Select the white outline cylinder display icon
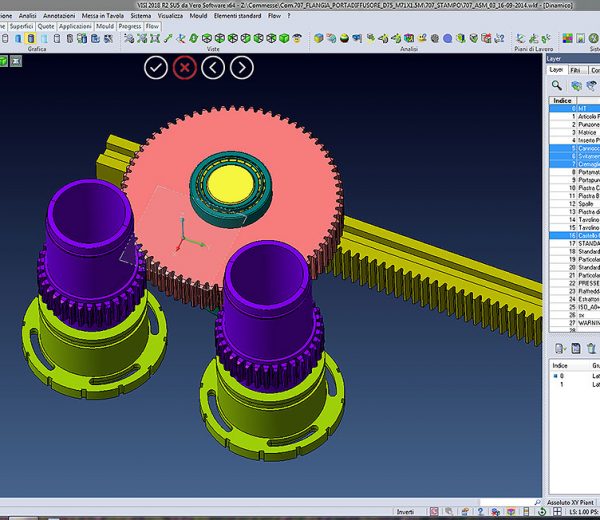The height and width of the screenshot is (520, 600). 57,38
